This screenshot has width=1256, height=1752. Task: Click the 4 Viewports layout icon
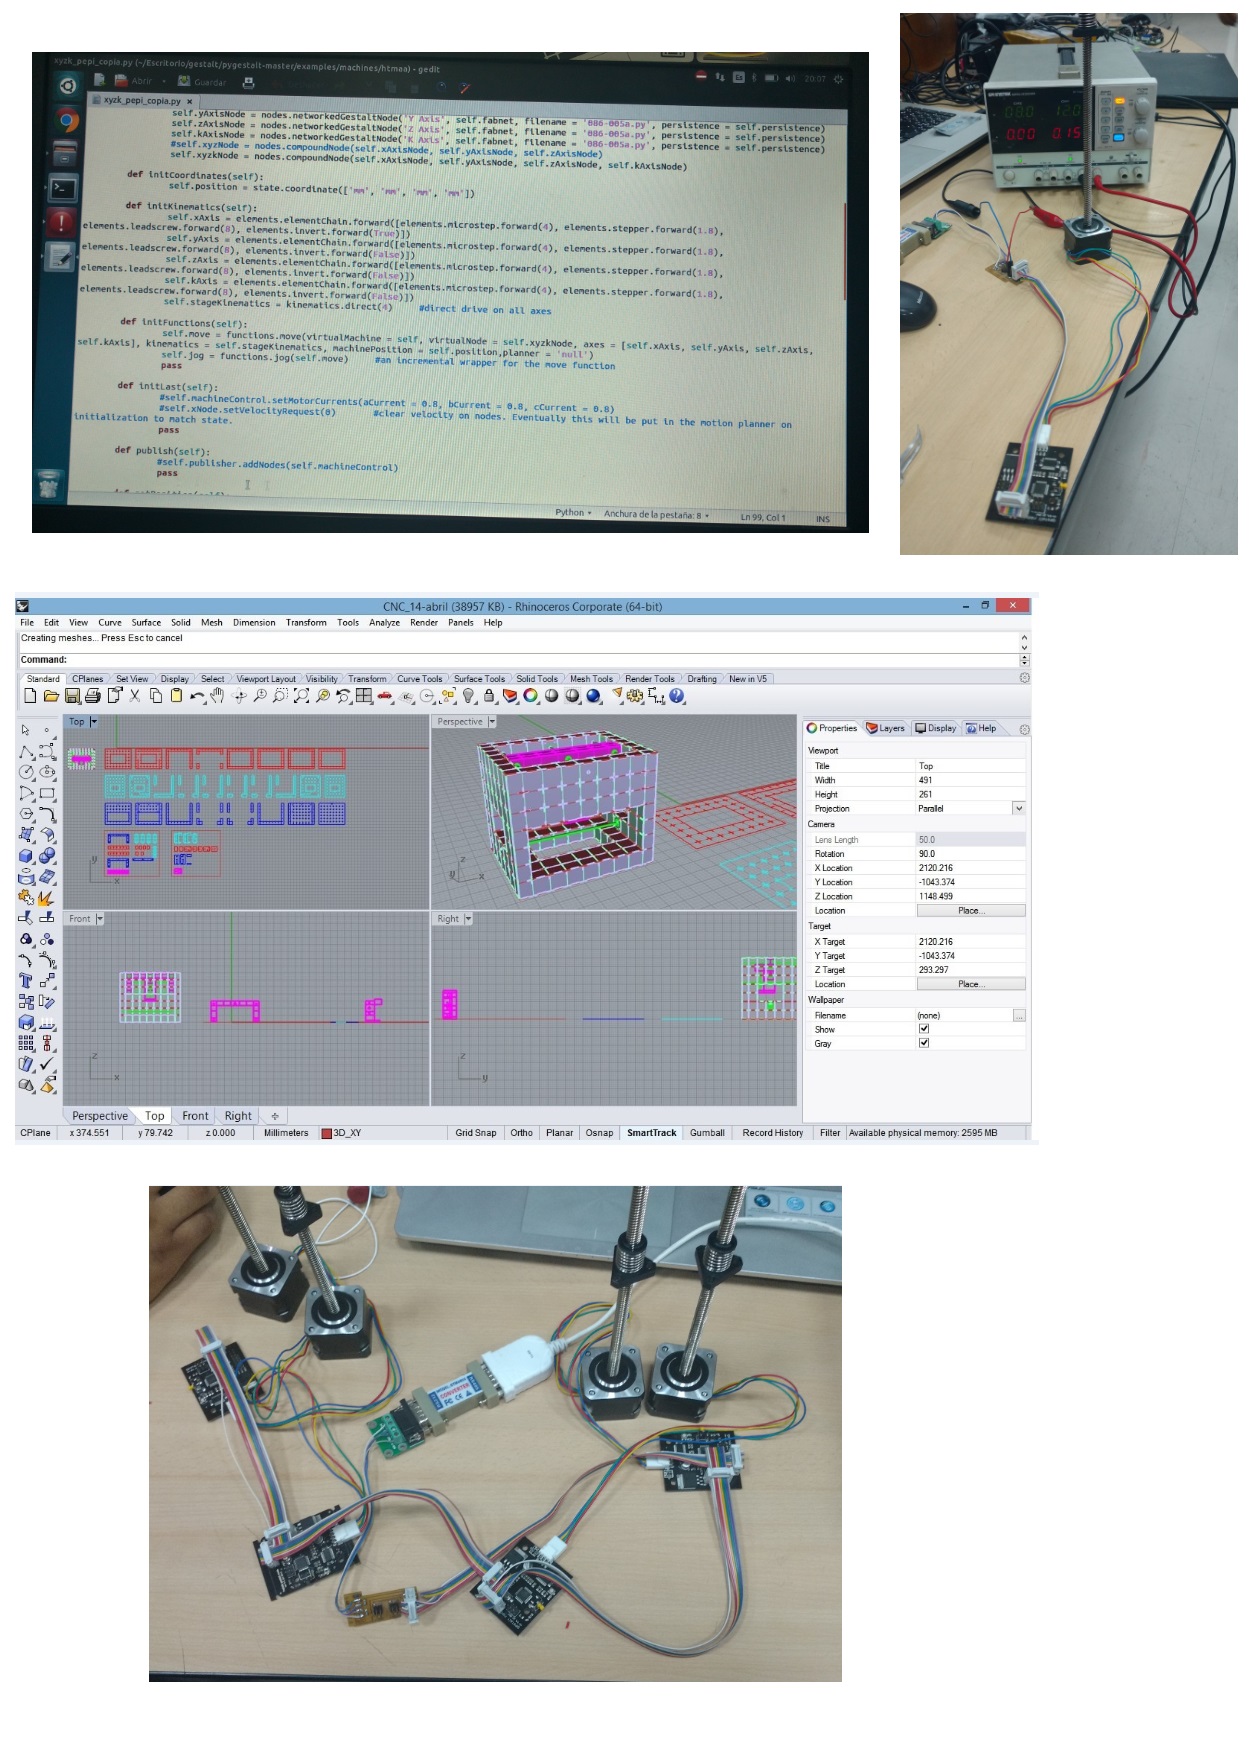click(x=363, y=696)
